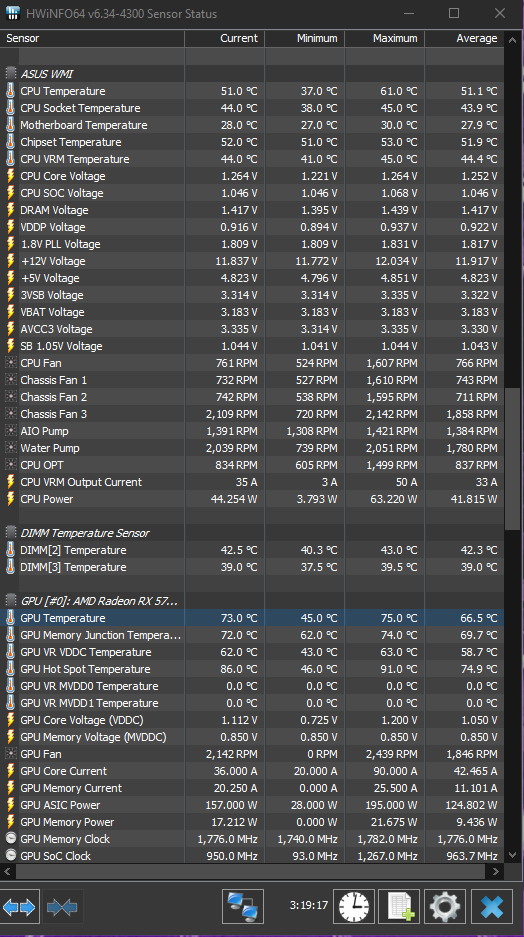524x937 pixels.
Task: Click the expand/collapse arrows toolbar button
Action: [20, 907]
